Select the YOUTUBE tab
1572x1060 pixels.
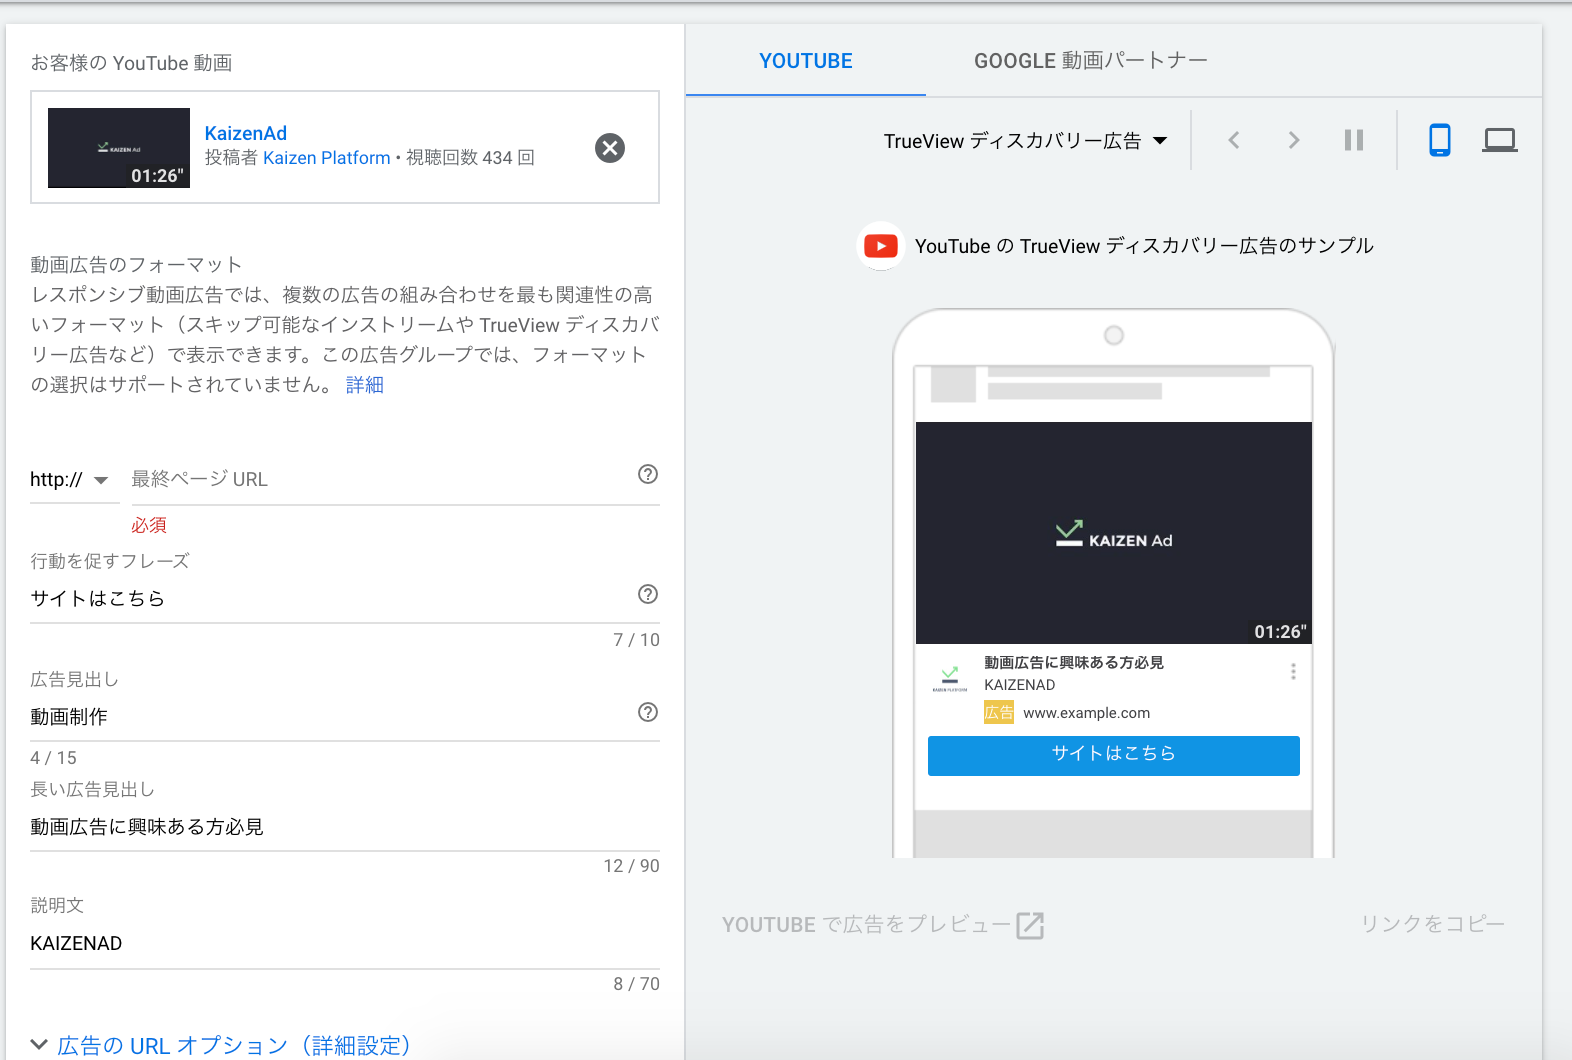click(x=806, y=61)
